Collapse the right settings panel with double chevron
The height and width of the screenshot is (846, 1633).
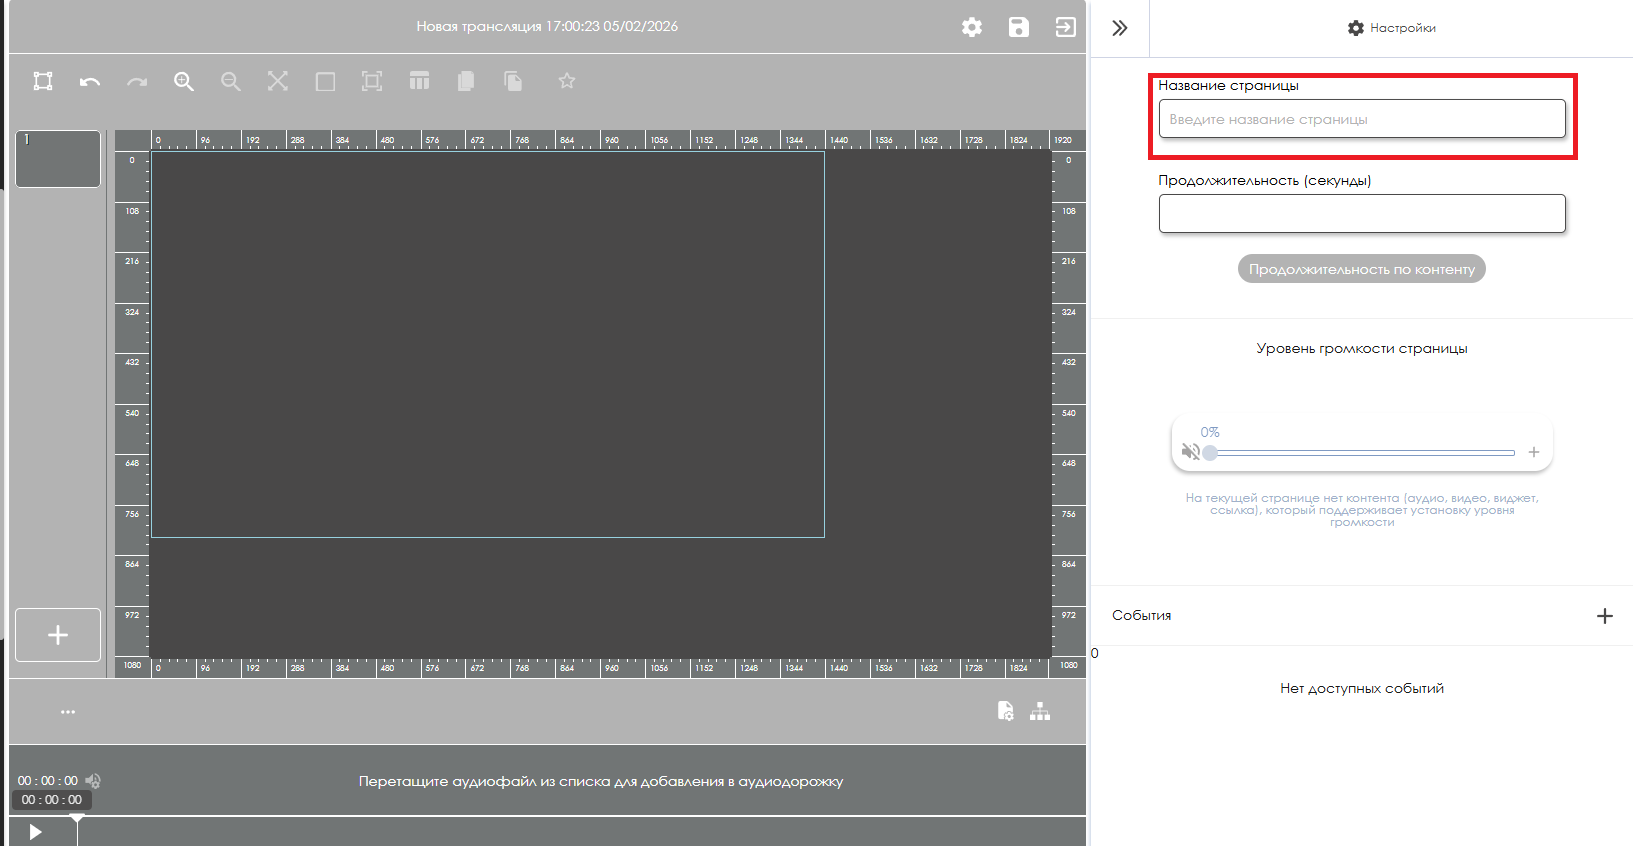point(1120,28)
